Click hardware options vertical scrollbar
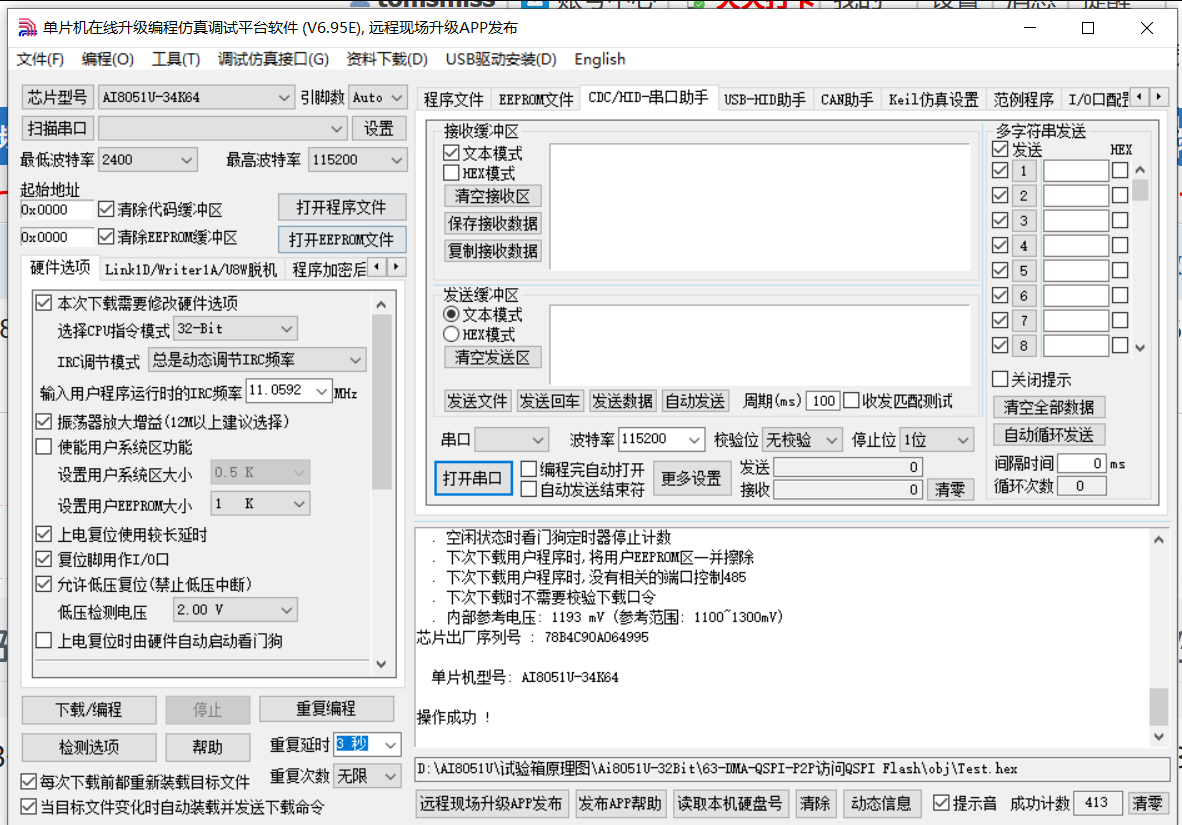1182x825 pixels. [x=381, y=483]
